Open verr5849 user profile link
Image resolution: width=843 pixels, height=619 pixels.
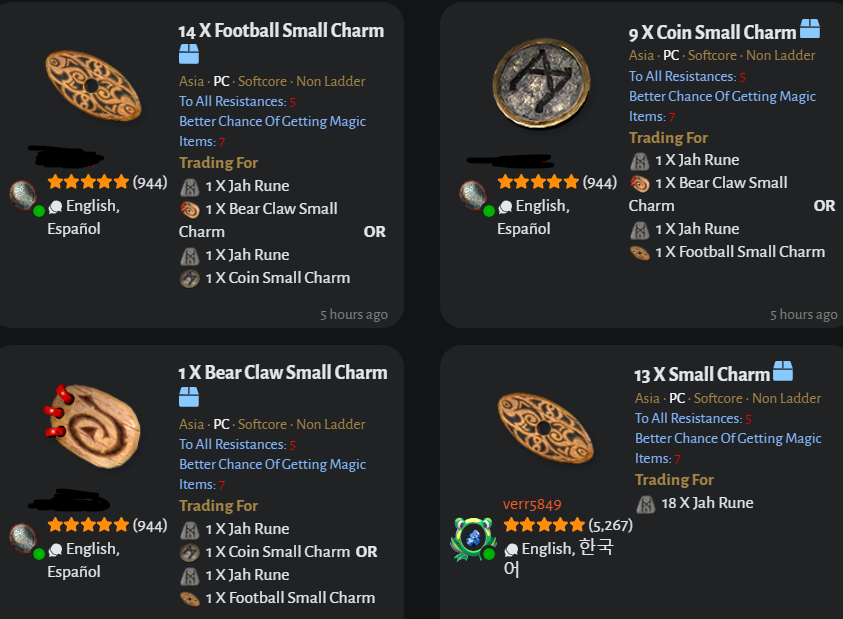(x=532, y=504)
